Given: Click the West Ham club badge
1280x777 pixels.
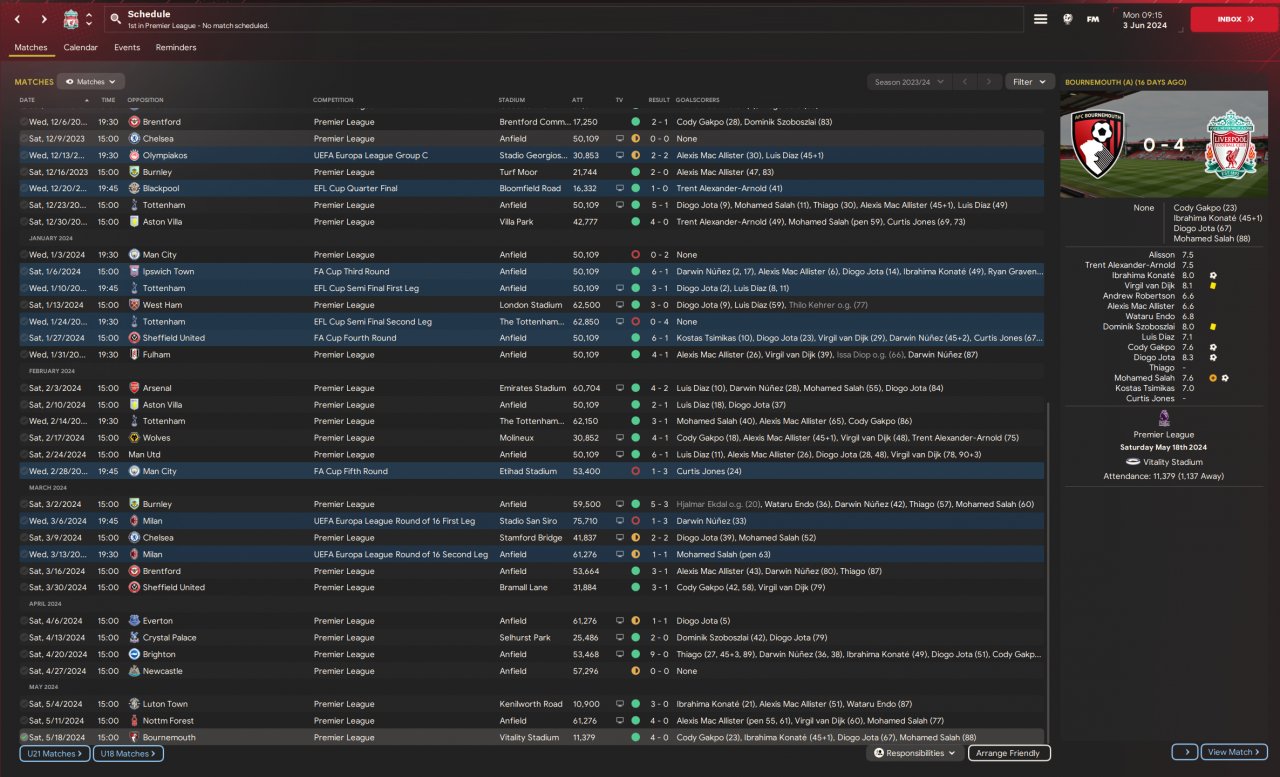Looking at the screenshot, I should [134, 305].
